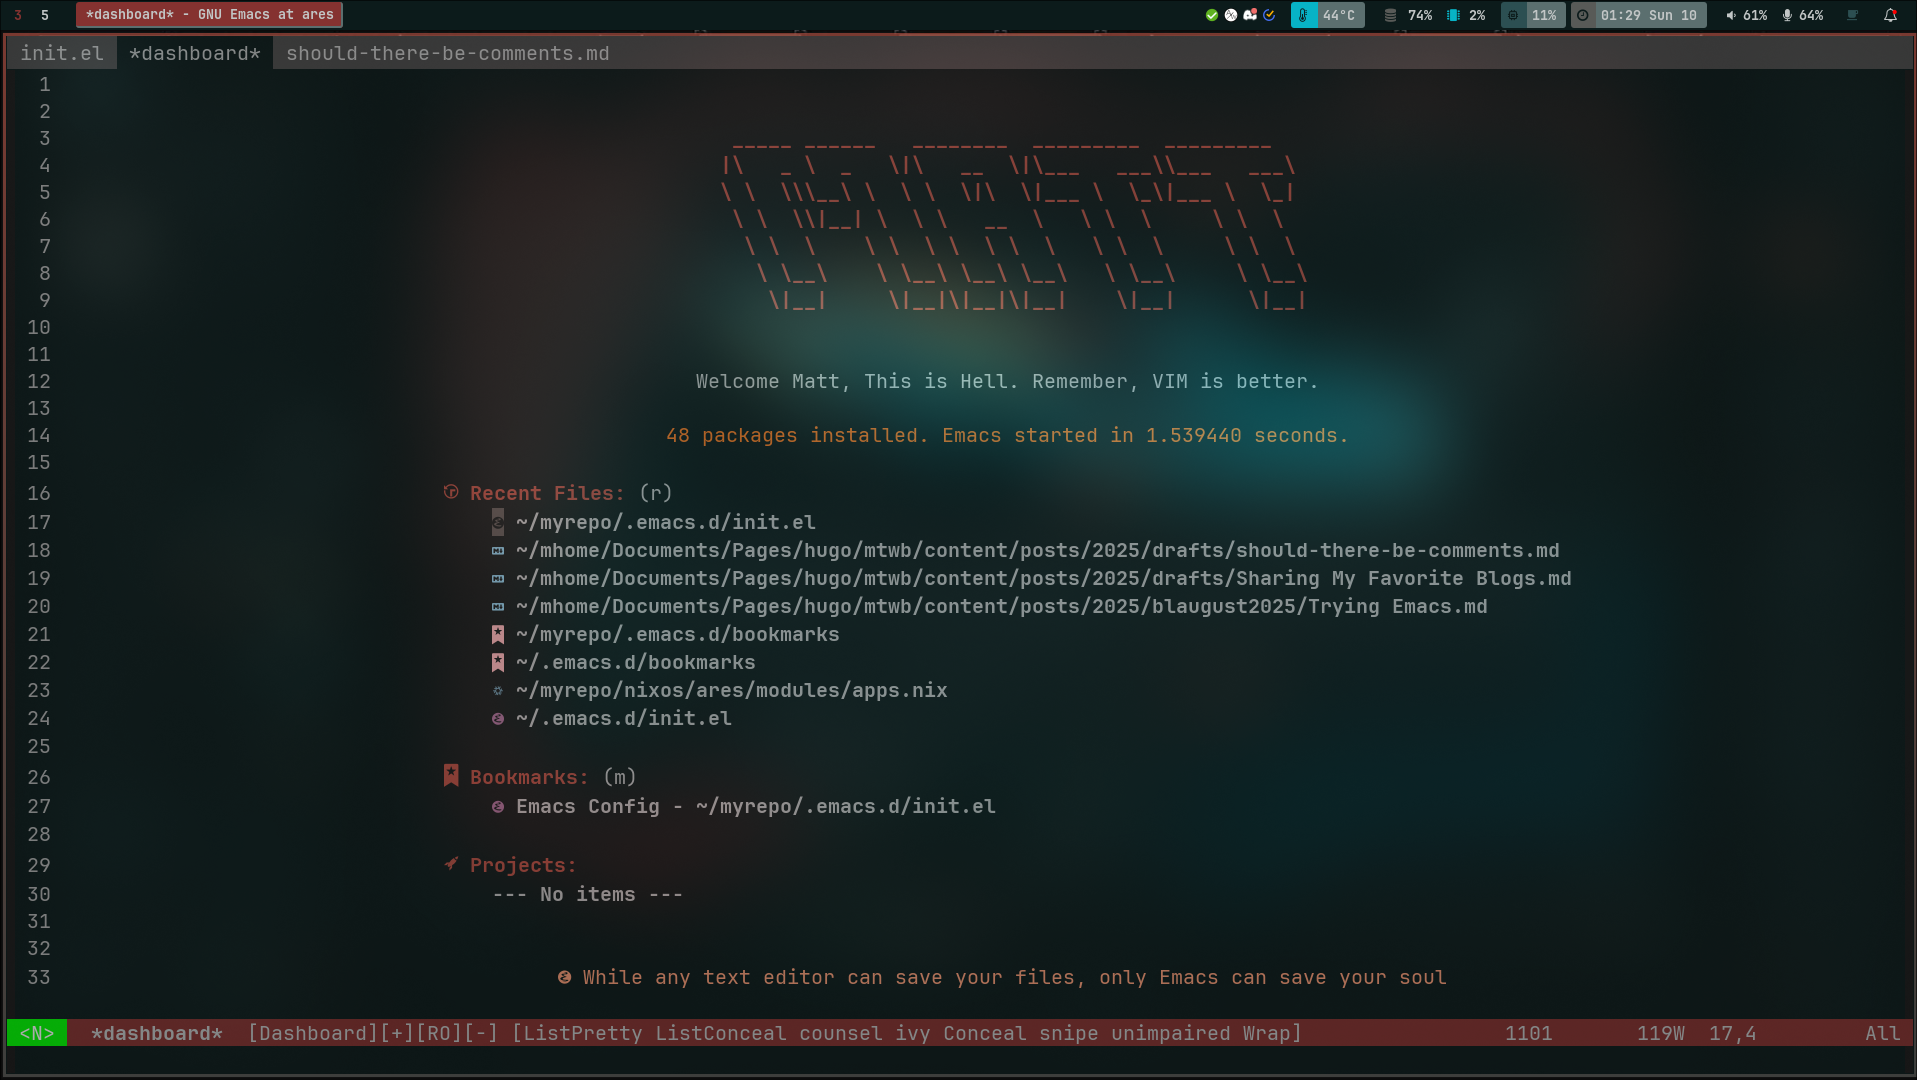1917x1081 pixels.
Task: Click the <N> evil state indicator
Action: [37, 1033]
